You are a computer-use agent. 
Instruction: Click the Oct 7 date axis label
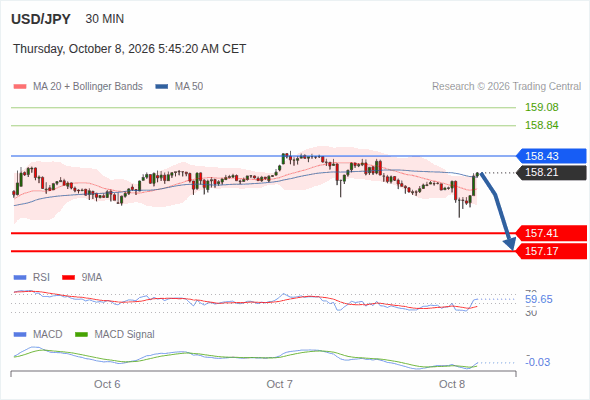coord(280,384)
